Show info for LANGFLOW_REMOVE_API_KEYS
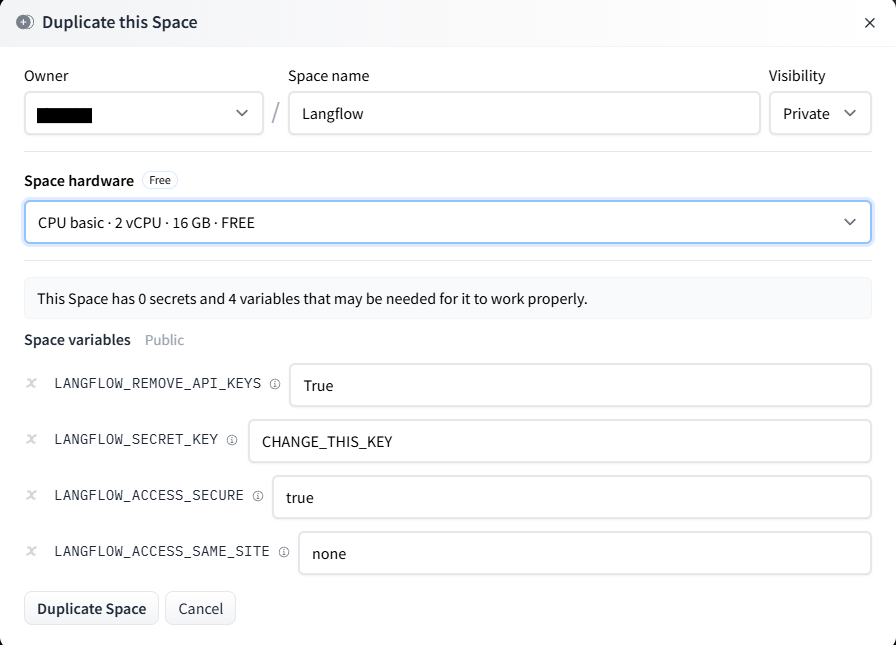The width and height of the screenshot is (896, 645). point(275,384)
